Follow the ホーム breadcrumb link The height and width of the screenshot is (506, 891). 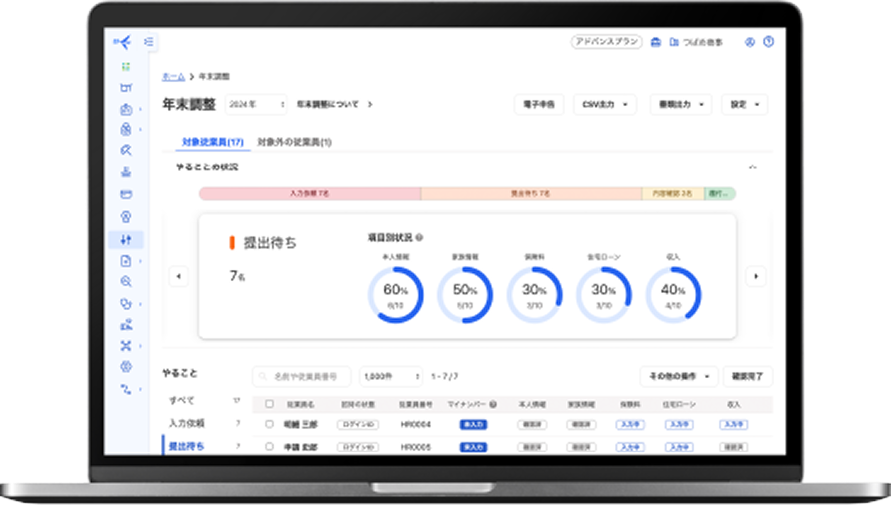(172, 76)
